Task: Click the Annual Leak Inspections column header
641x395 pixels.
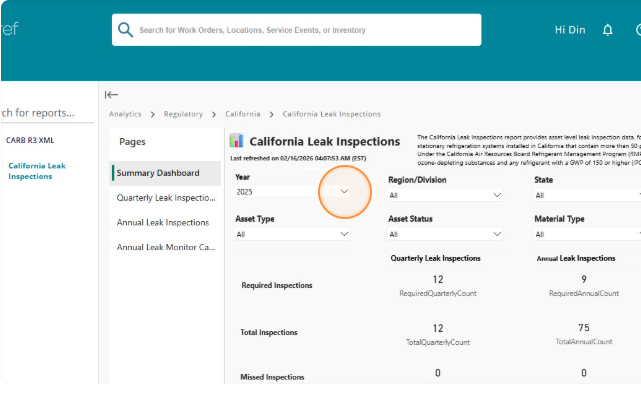Action: [576, 258]
